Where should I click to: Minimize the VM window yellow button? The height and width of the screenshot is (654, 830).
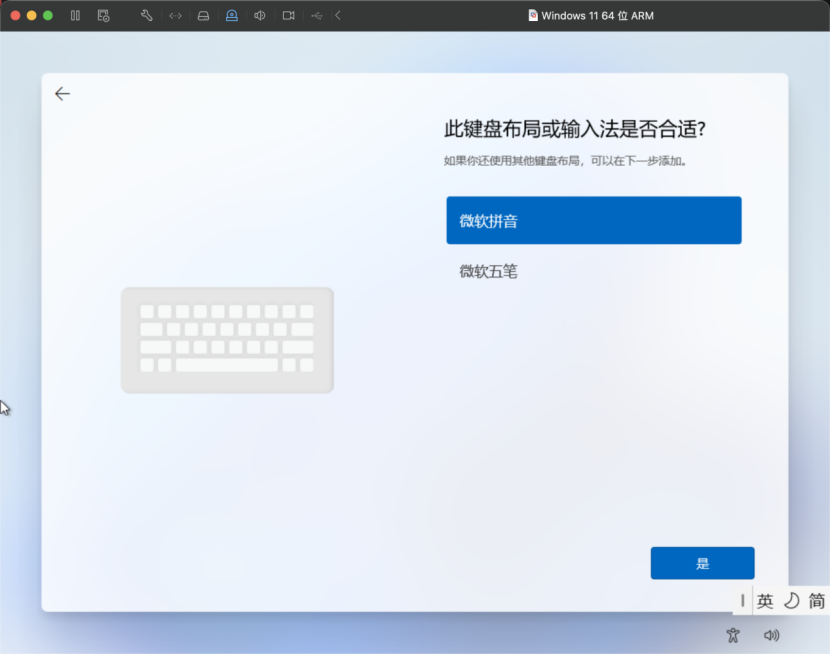32,15
